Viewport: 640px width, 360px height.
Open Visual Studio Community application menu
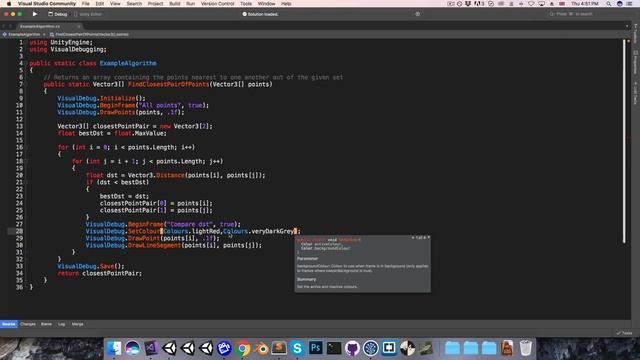47,4
